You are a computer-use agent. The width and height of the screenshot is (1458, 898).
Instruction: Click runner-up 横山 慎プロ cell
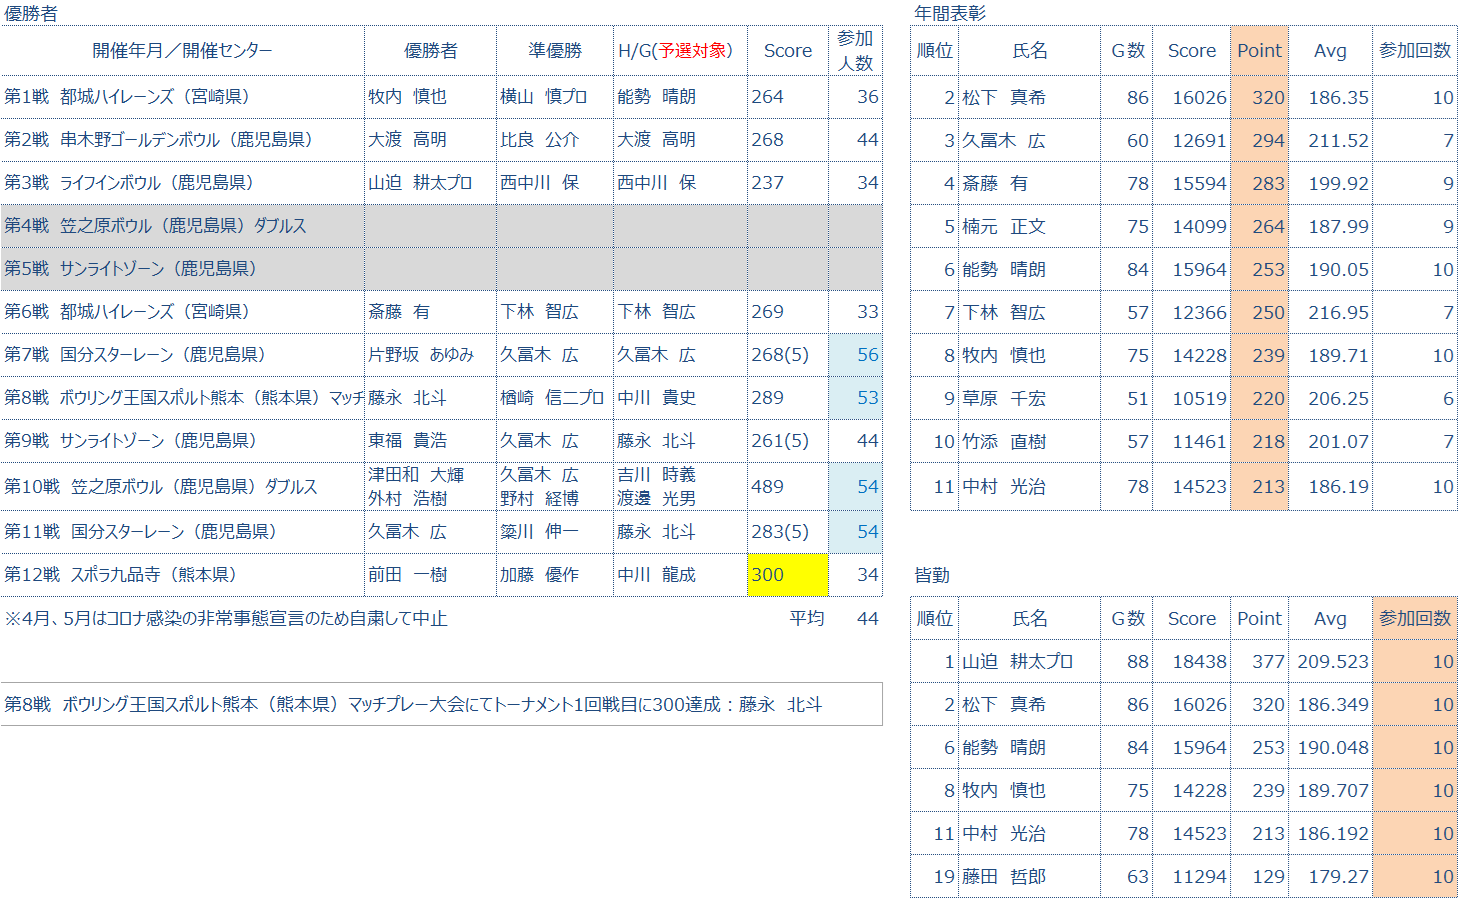pyautogui.click(x=555, y=97)
